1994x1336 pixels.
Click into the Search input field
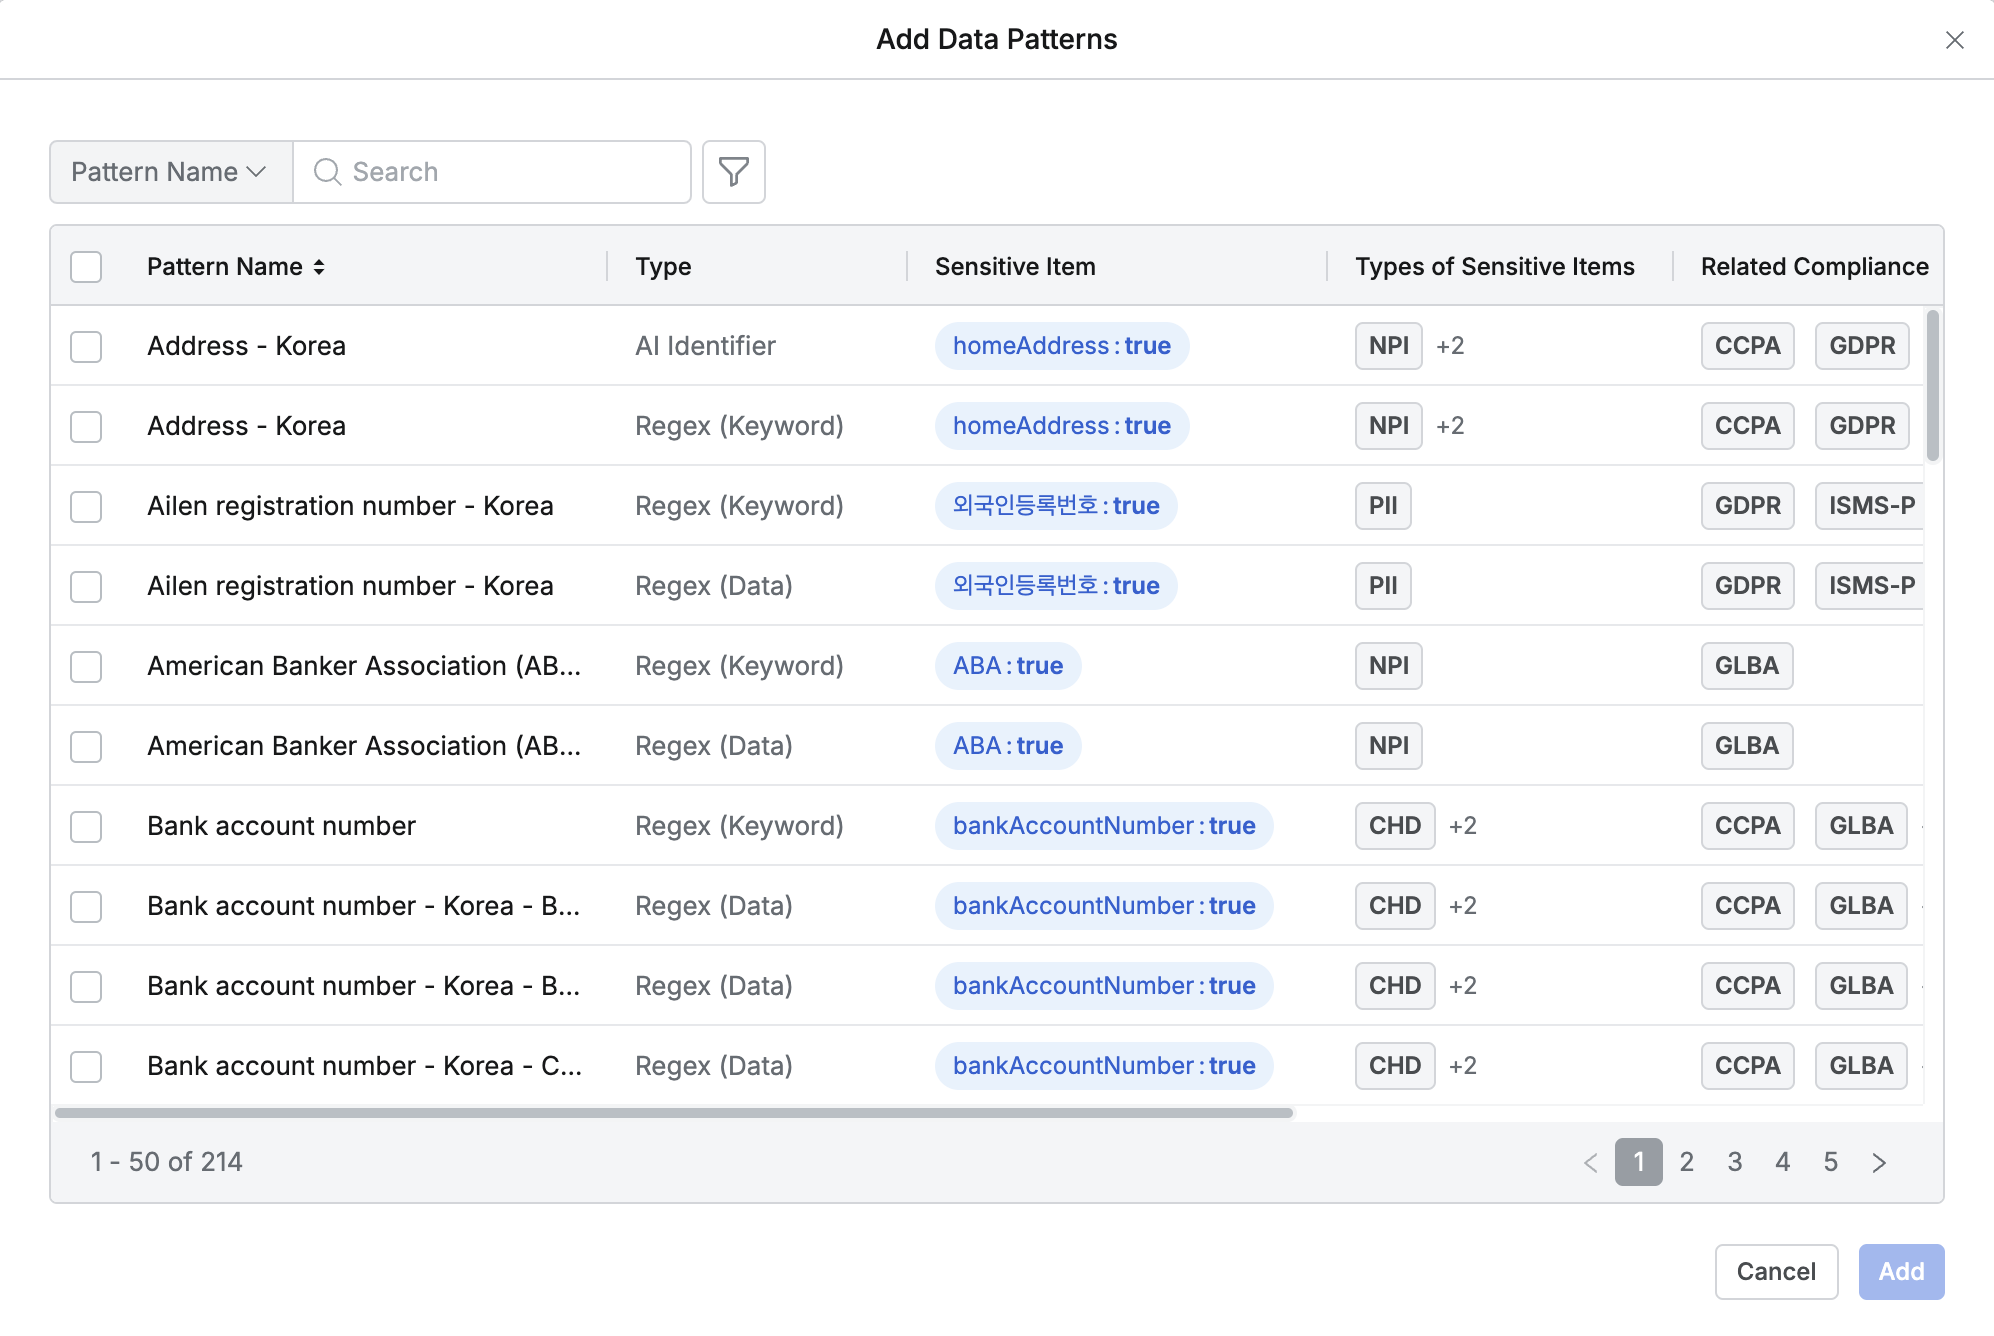pyautogui.click(x=510, y=172)
